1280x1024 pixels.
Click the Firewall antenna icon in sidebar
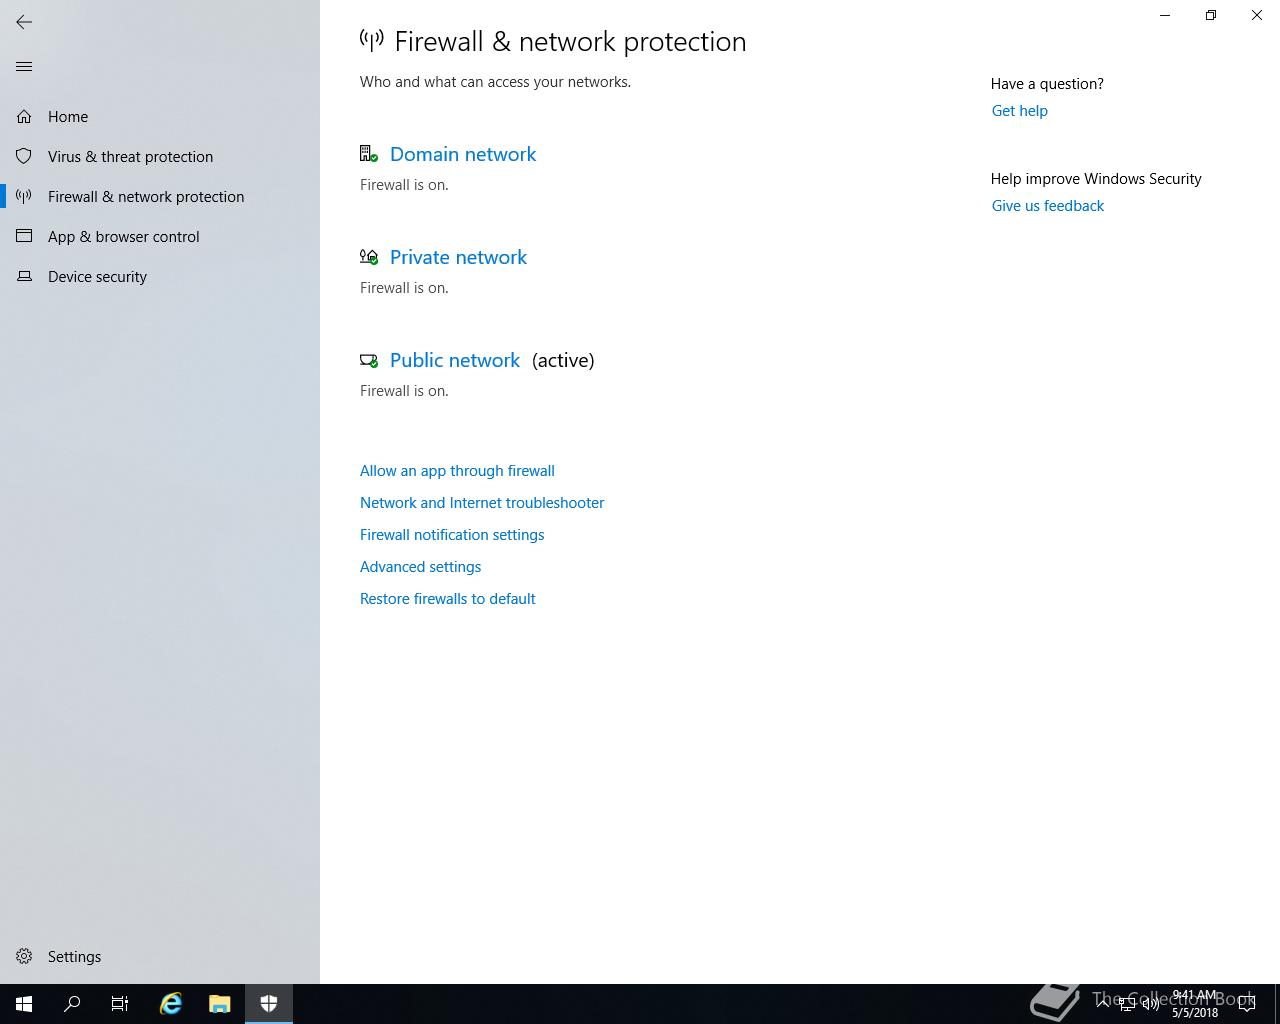point(24,197)
